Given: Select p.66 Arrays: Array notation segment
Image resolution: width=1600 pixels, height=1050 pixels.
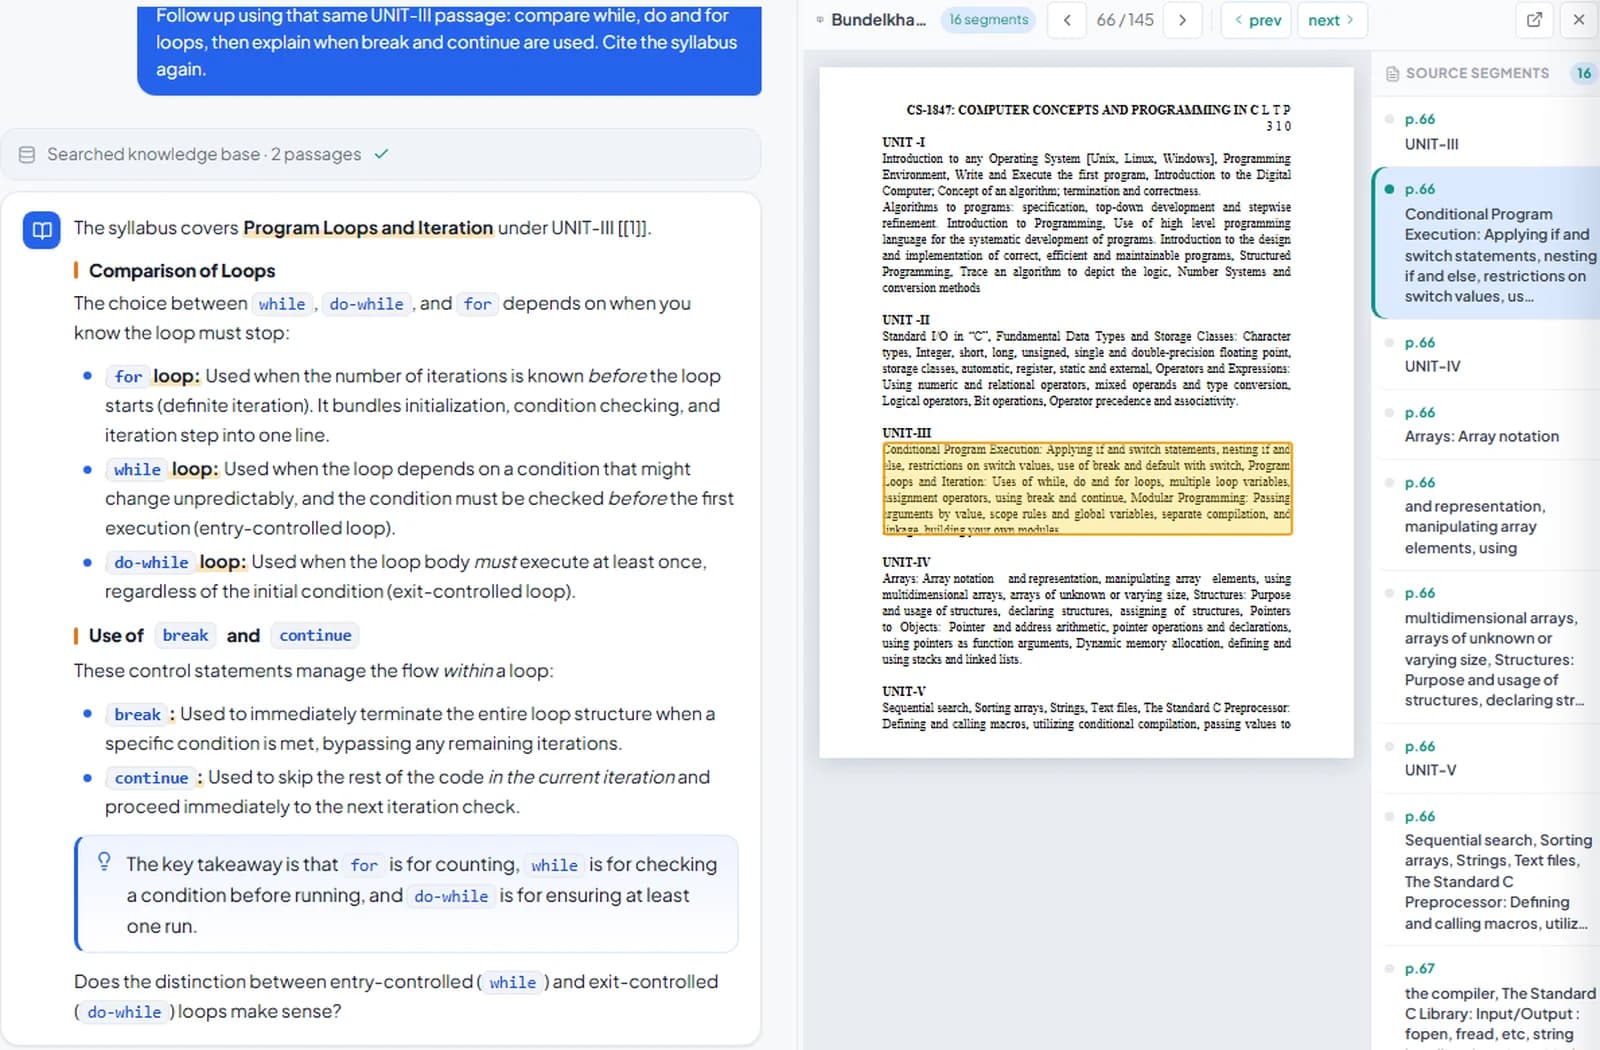Looking at the screenshot, I should pyautogui.click(x=1486, y=424).
